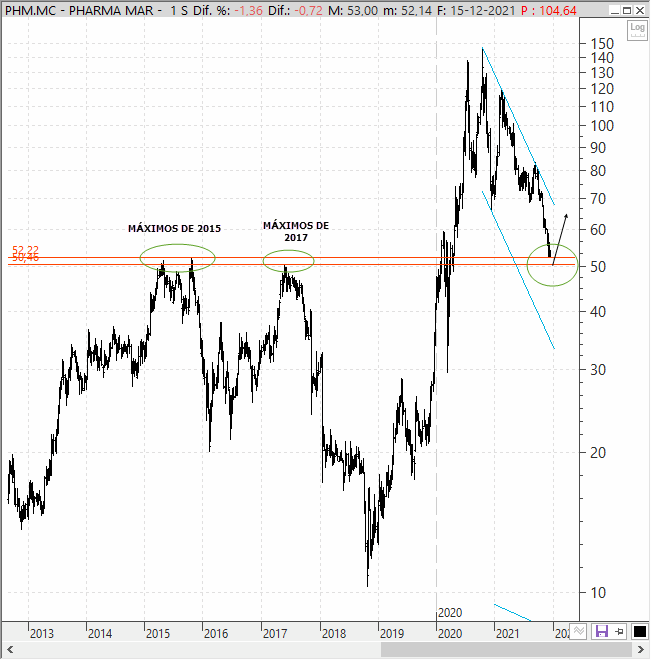The width and height of the screenshot is (651, 660).
Task: Maximize the PHM.MC chart window
Action: (x=627, y=11)
